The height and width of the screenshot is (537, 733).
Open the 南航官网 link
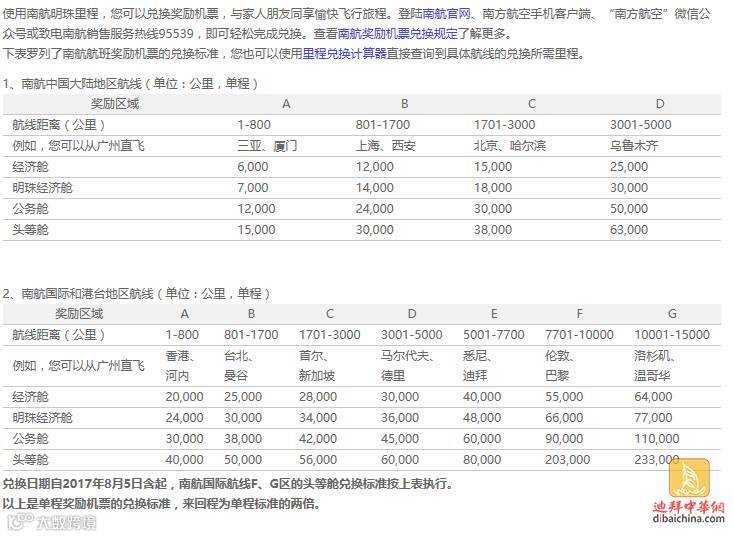(x=446, y=14)
